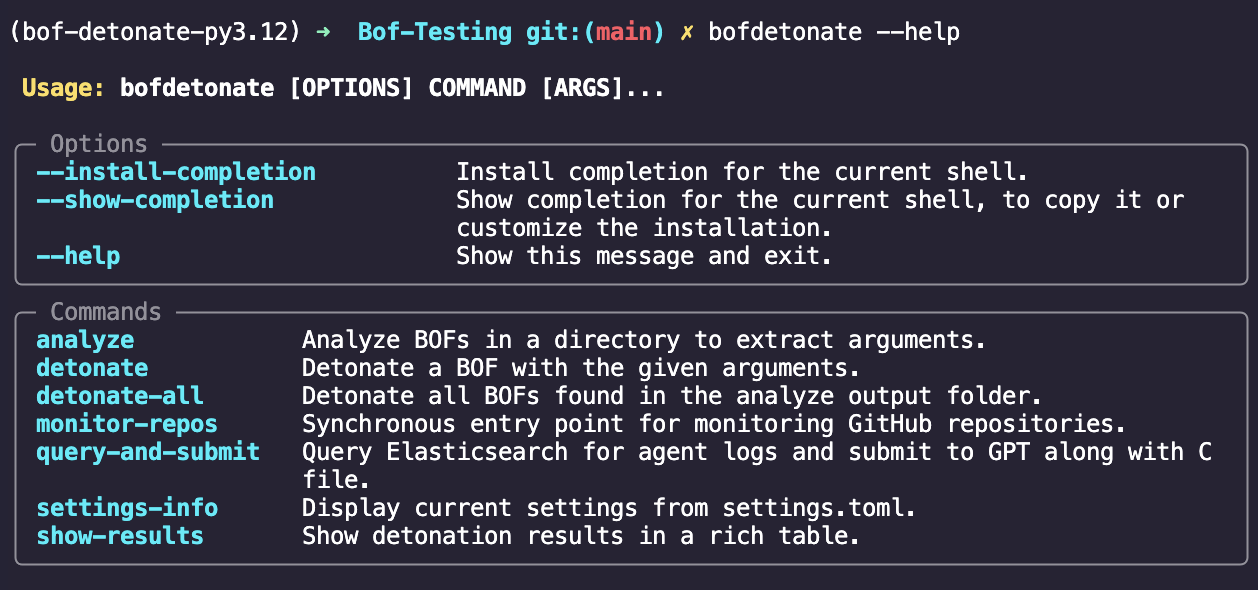
Task: Click the yellow Usage: label
Action: (63, 88)
